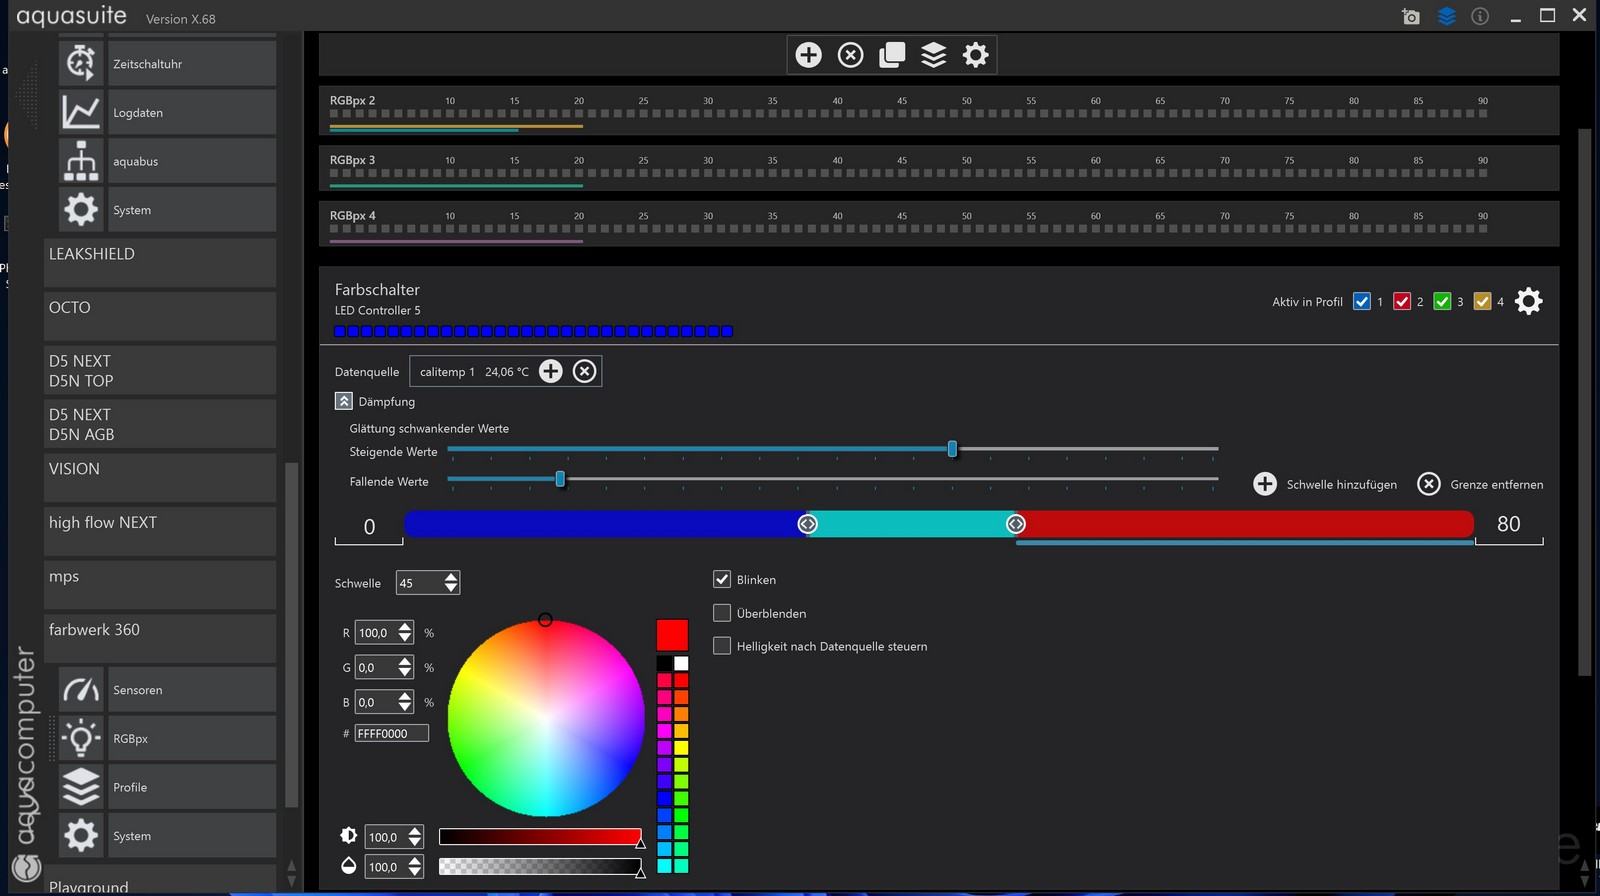Click the Fallende Werte slider handle
The width and height of the screenshot is (1600, 896).
560,479
